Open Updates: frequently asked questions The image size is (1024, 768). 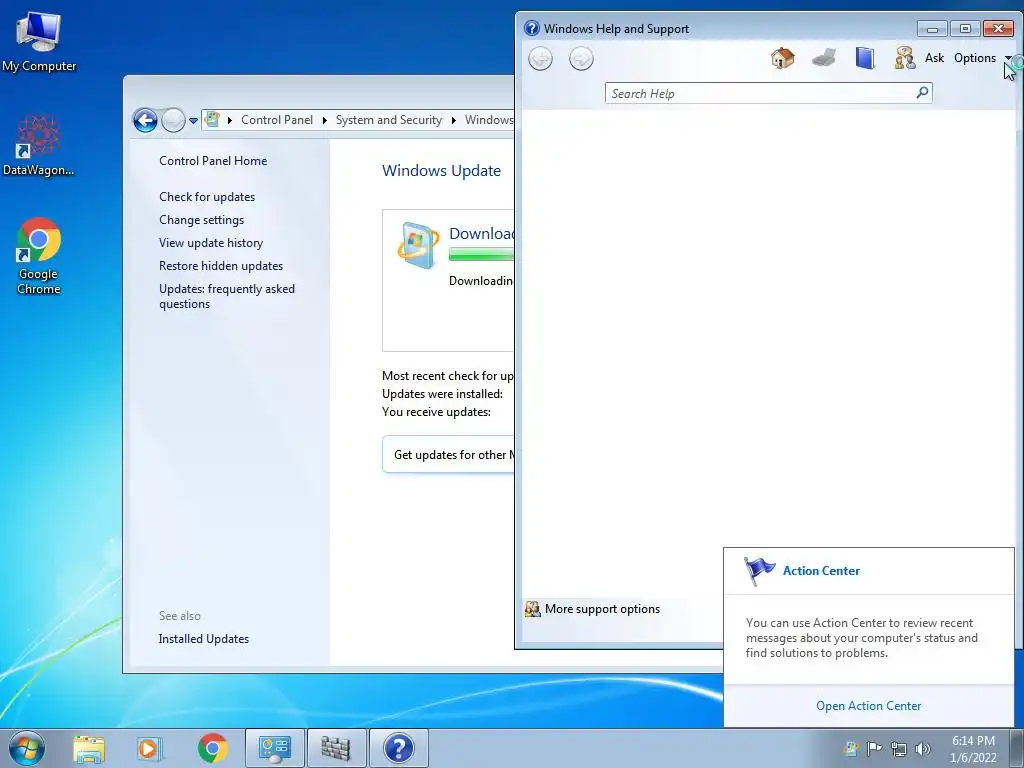(x=227, y=296)
